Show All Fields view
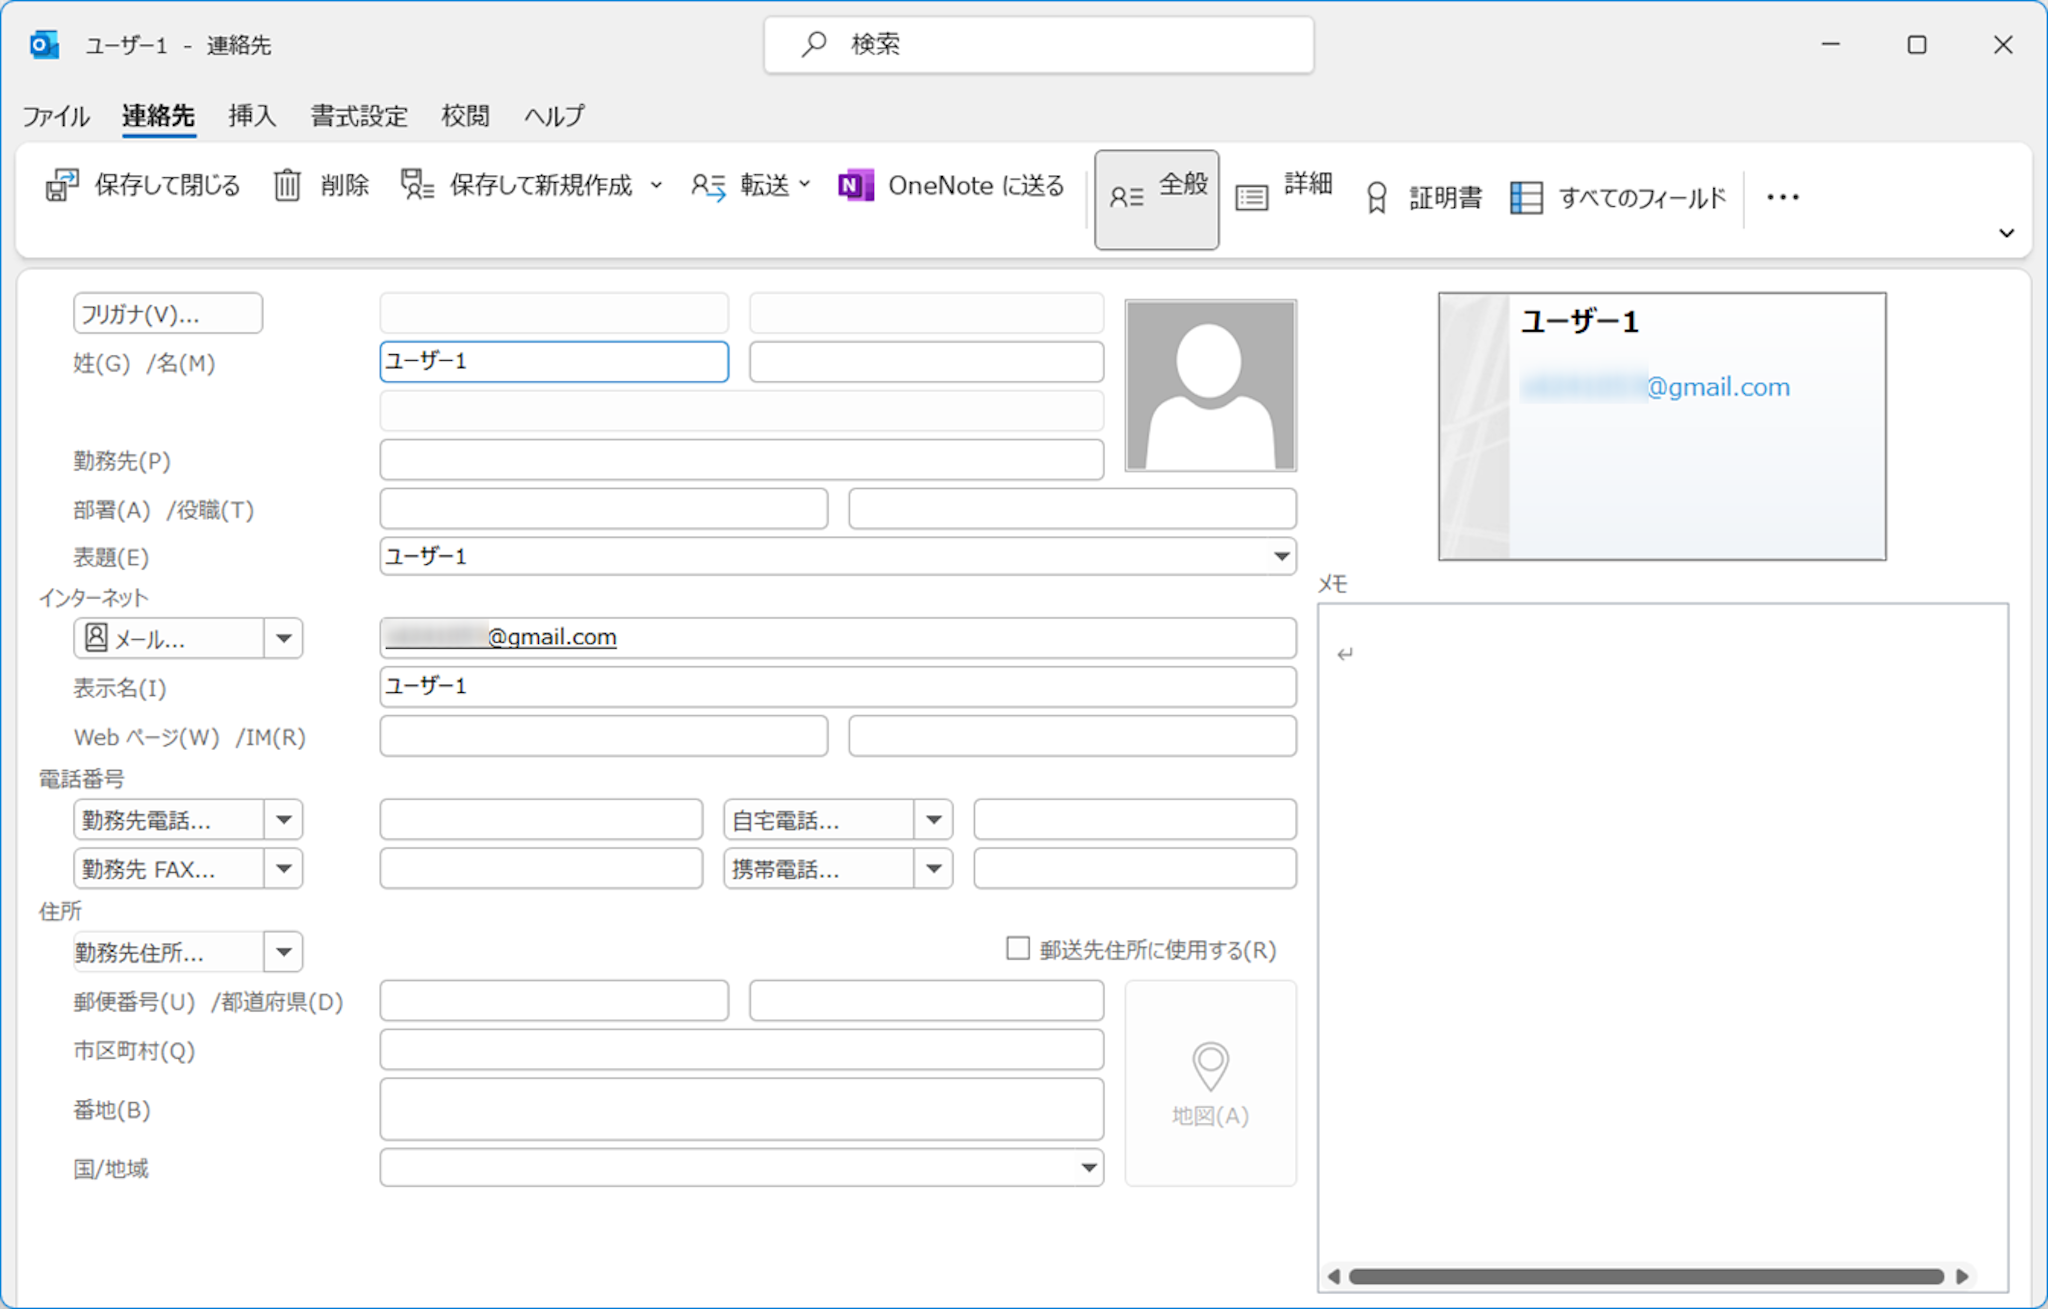Viewport: 2048px width, 1309px height. tap(1526, 198)
